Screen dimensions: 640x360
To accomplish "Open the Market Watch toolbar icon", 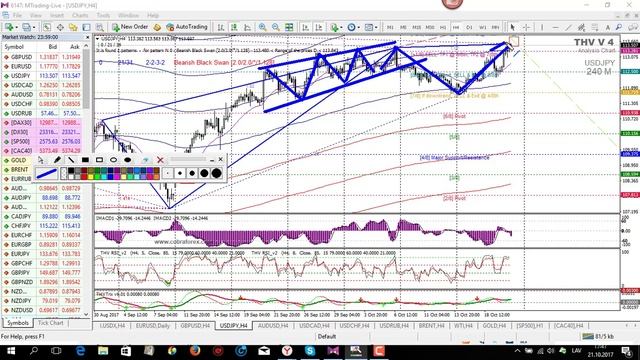I will coord(47,27).
